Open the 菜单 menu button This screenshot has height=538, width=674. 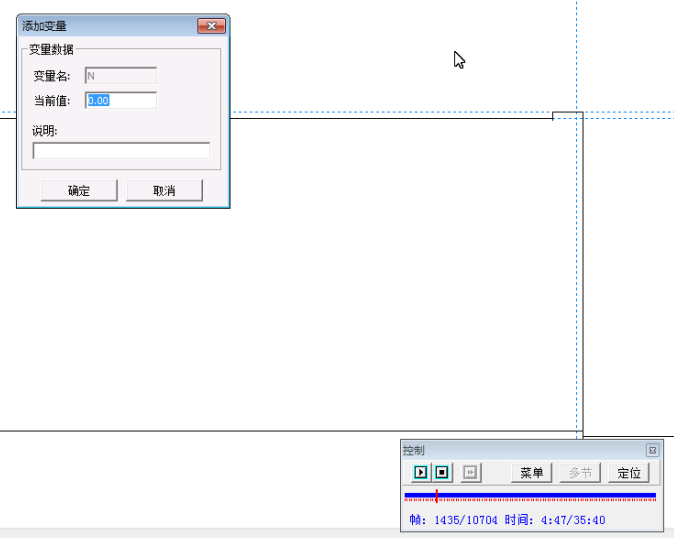click(532, 473)
